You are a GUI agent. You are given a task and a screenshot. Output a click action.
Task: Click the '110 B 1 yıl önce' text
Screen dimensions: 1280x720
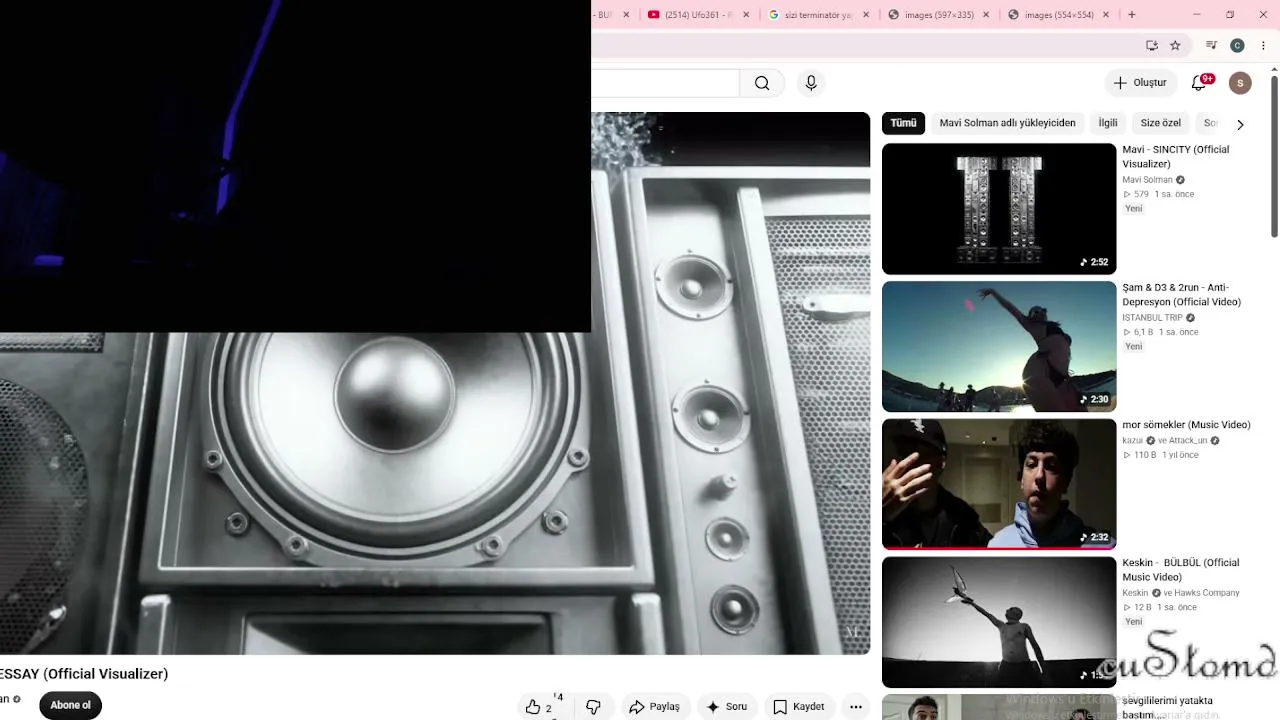(x=1166, y=455)
